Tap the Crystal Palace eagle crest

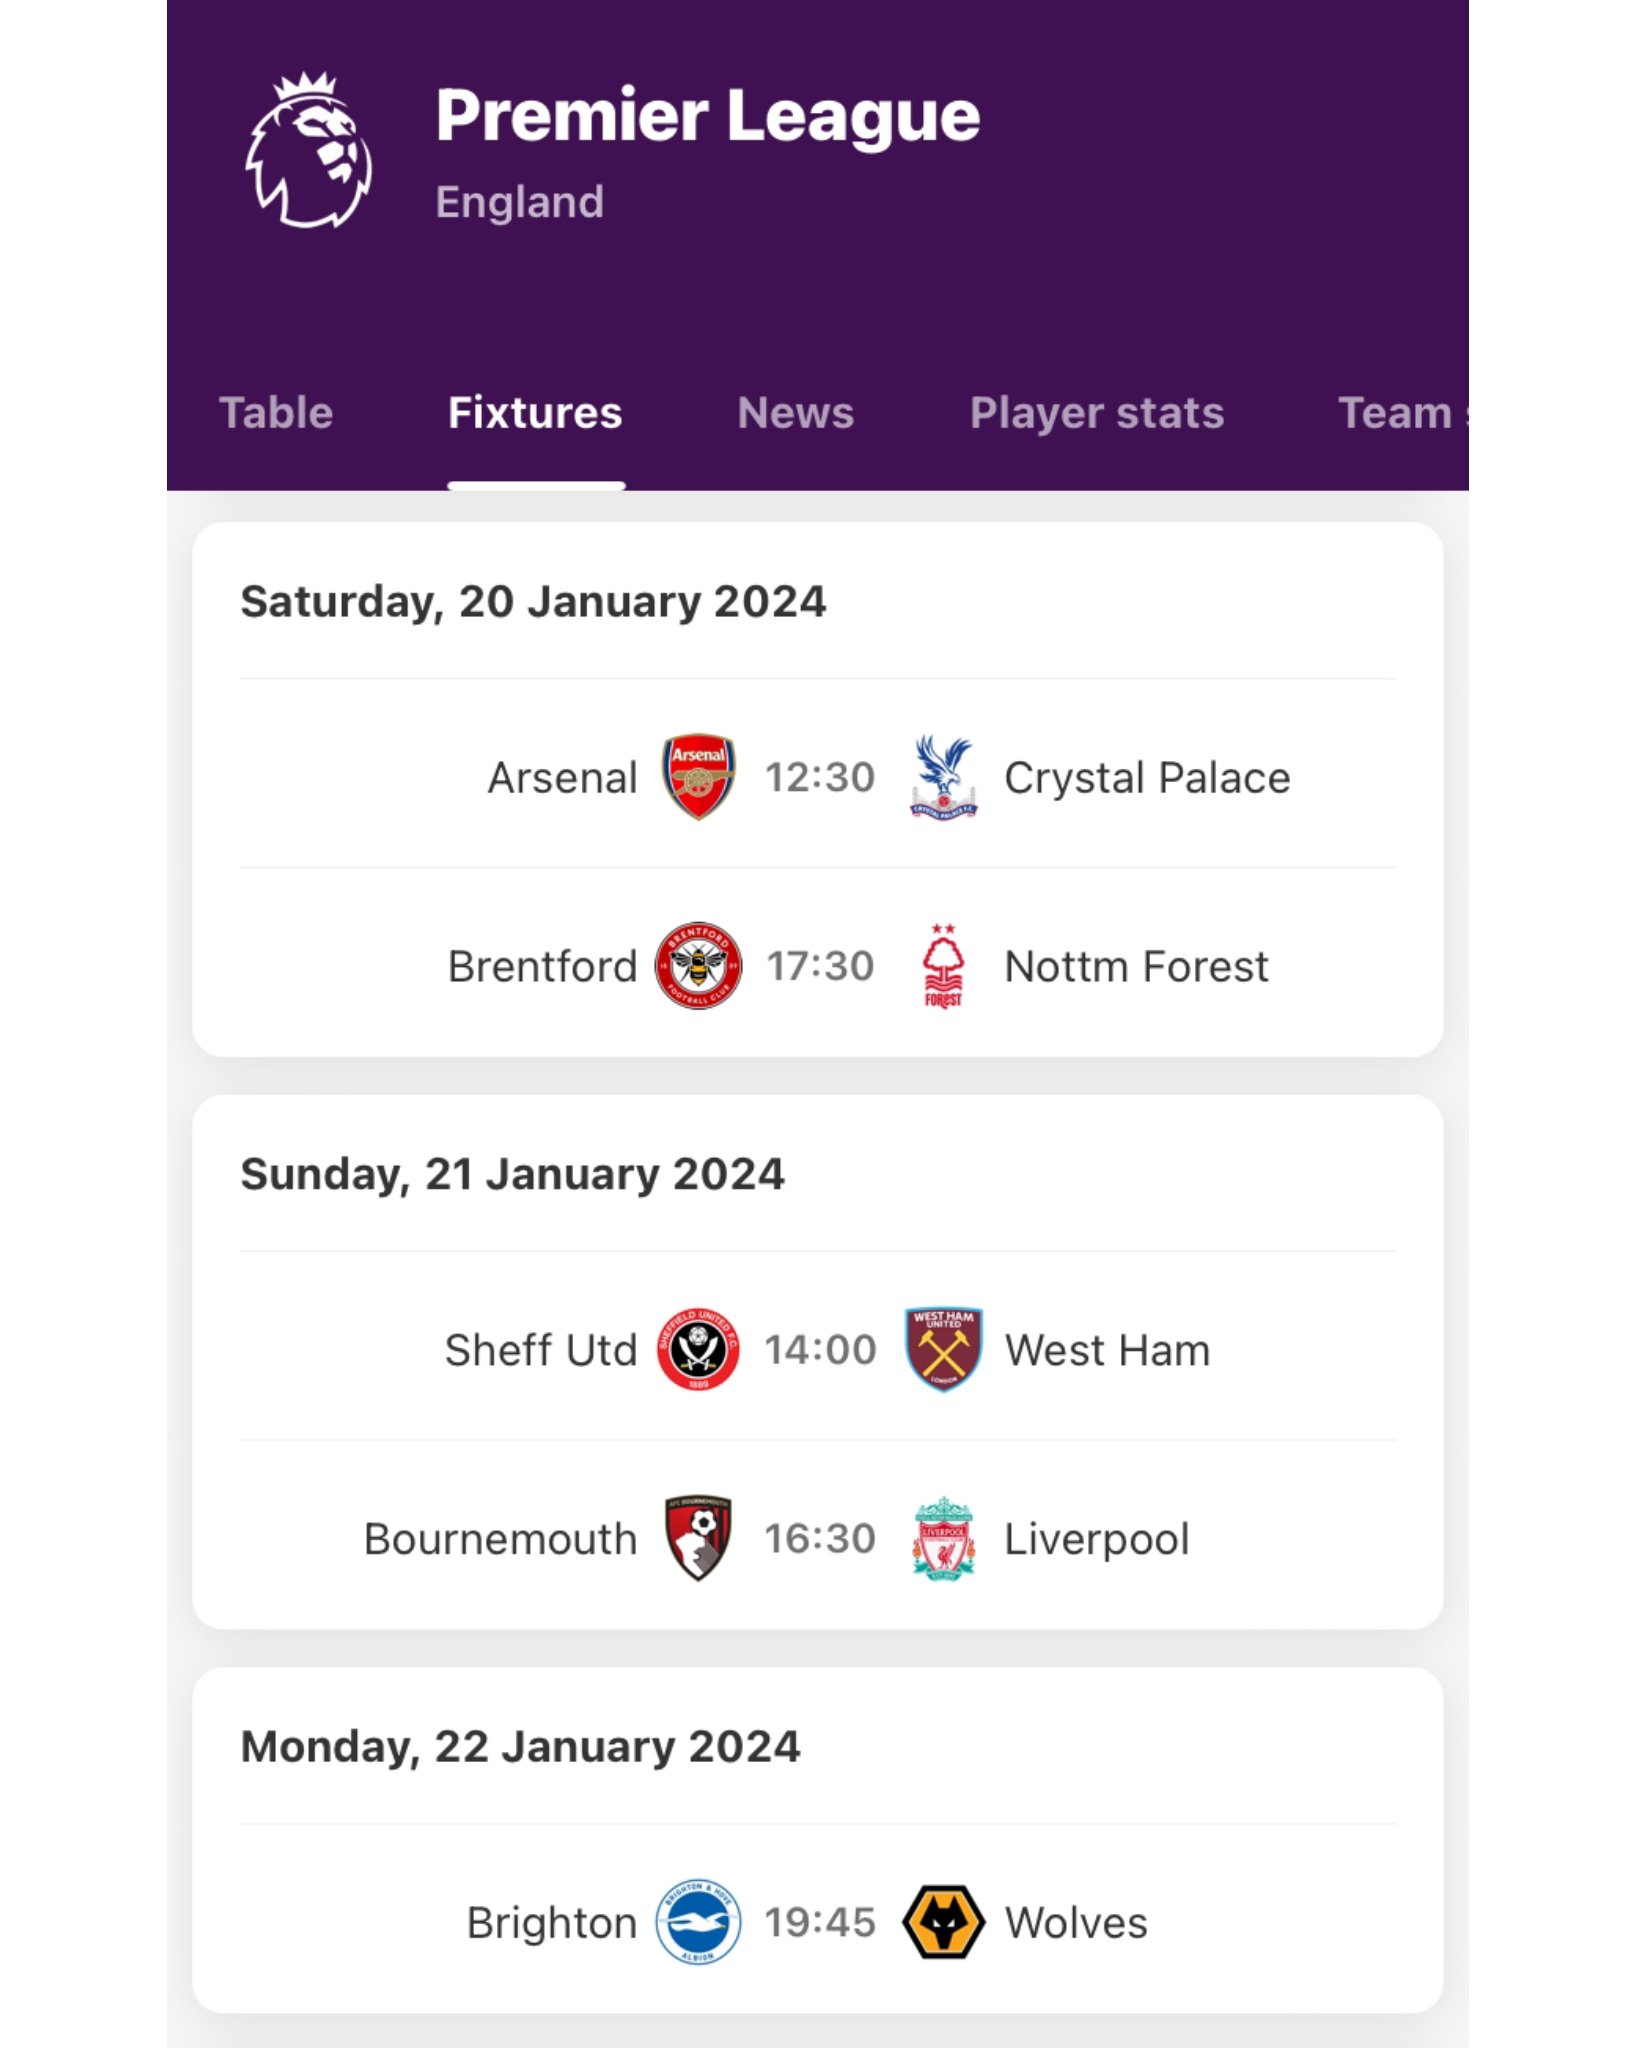[943, 777]
